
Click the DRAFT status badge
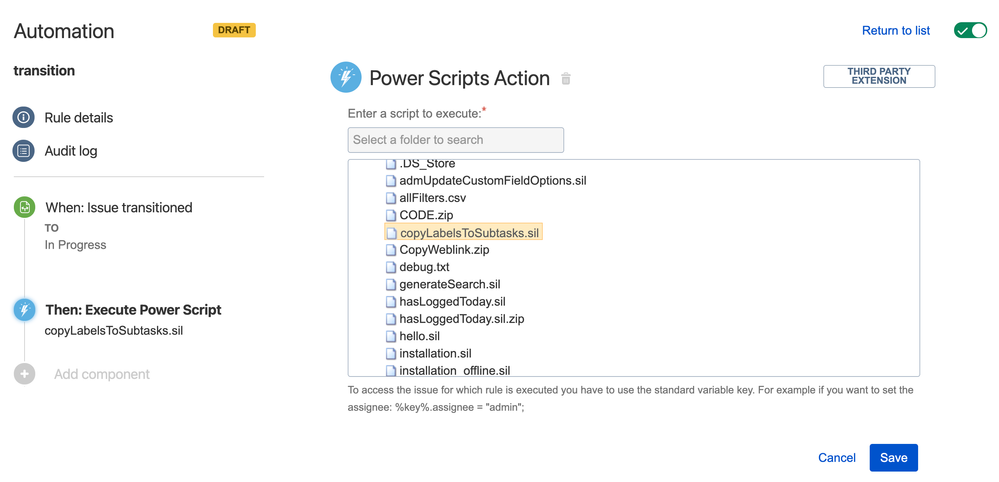coord(234,30)
